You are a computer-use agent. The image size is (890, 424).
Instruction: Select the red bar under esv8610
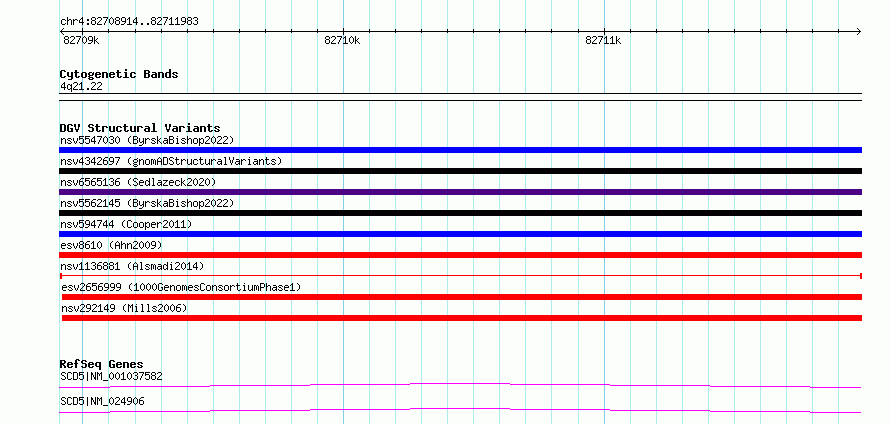coord(460,255)
